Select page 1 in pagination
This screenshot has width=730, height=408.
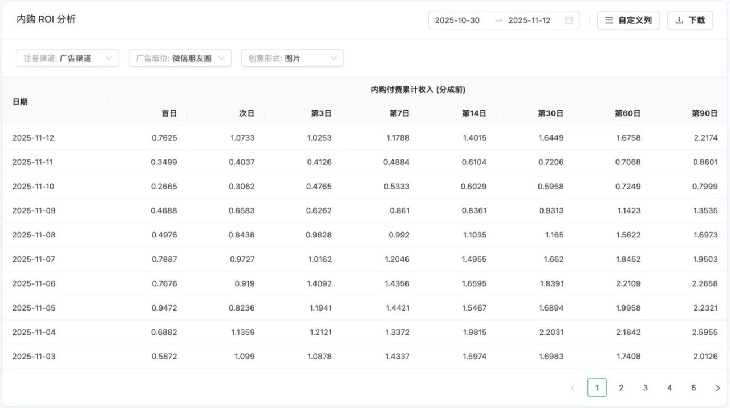pos(597,388)
